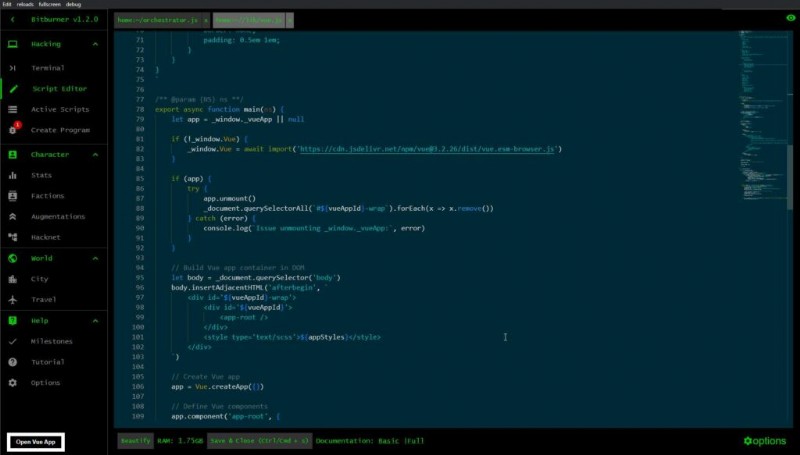Click the Character section person icon
Image resolution: width=800 pixels, height=455 pixels.
pos(13,155)
